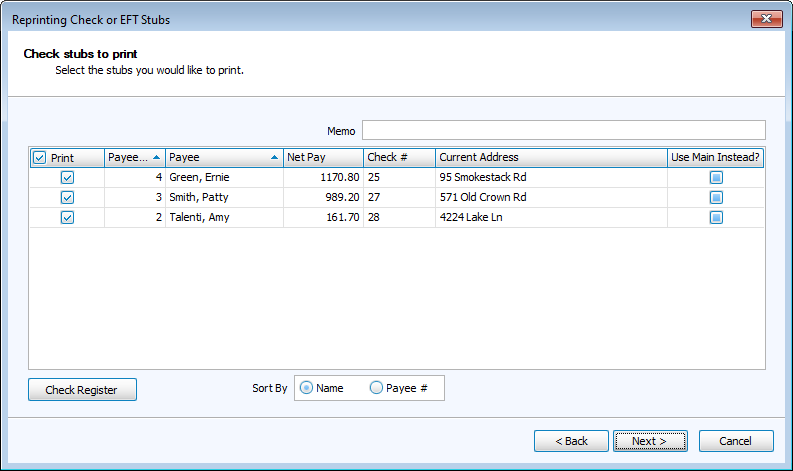Enable Use Main Instead for Green, Ernie
Image resolution: width=793 pixels, height=471 pixels.
(x=716, y=177)
